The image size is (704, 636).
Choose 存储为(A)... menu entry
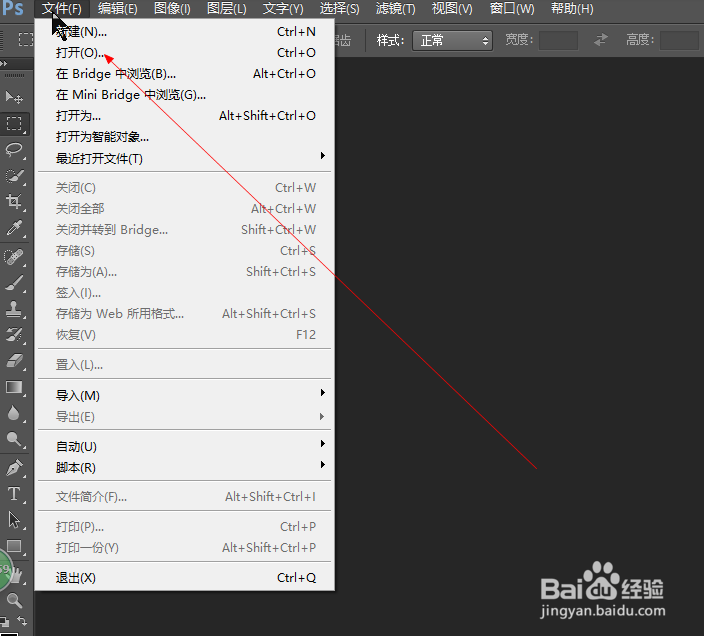tap(185, 272)
